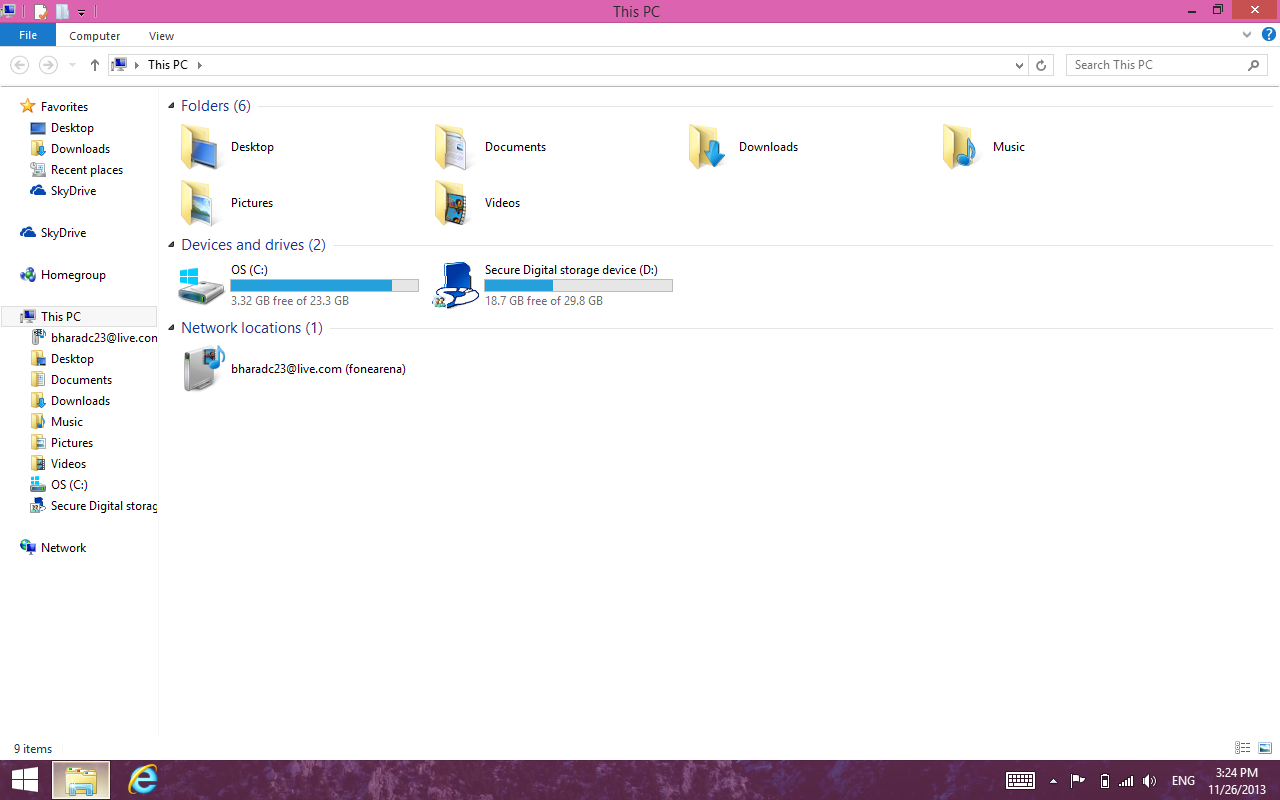1280x800 pixels.
Task: Select OS (C:) in the navigation tree
Action: click(69, 485)
